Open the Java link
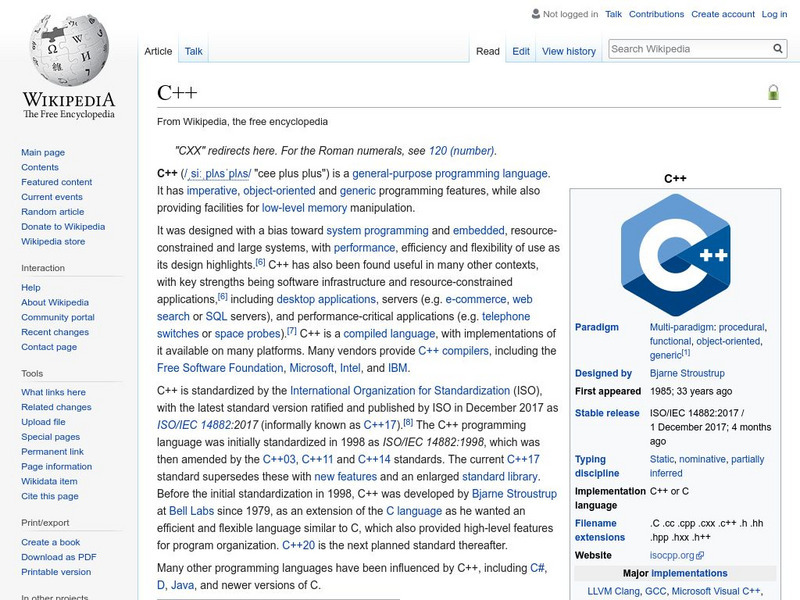The width and height of the screenshot is (800, 600). [x=182, y=585]
